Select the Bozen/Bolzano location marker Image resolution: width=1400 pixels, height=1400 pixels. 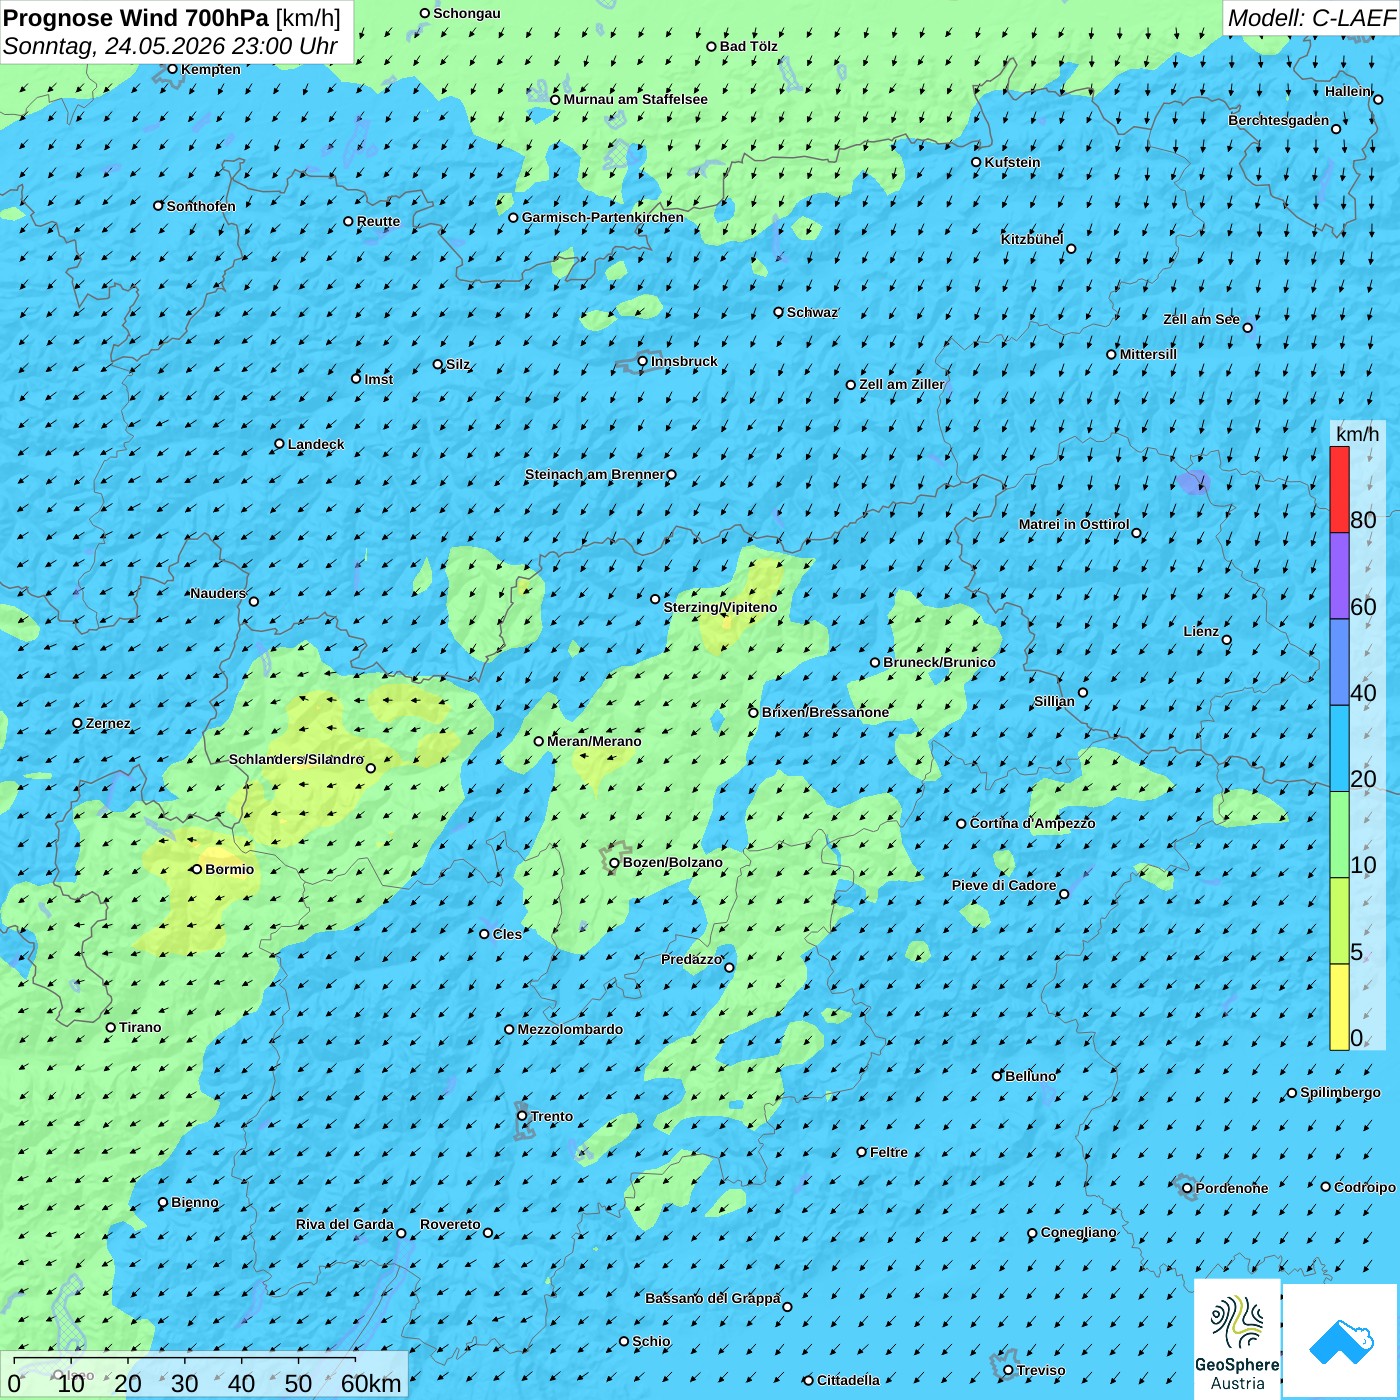point(614,863)
